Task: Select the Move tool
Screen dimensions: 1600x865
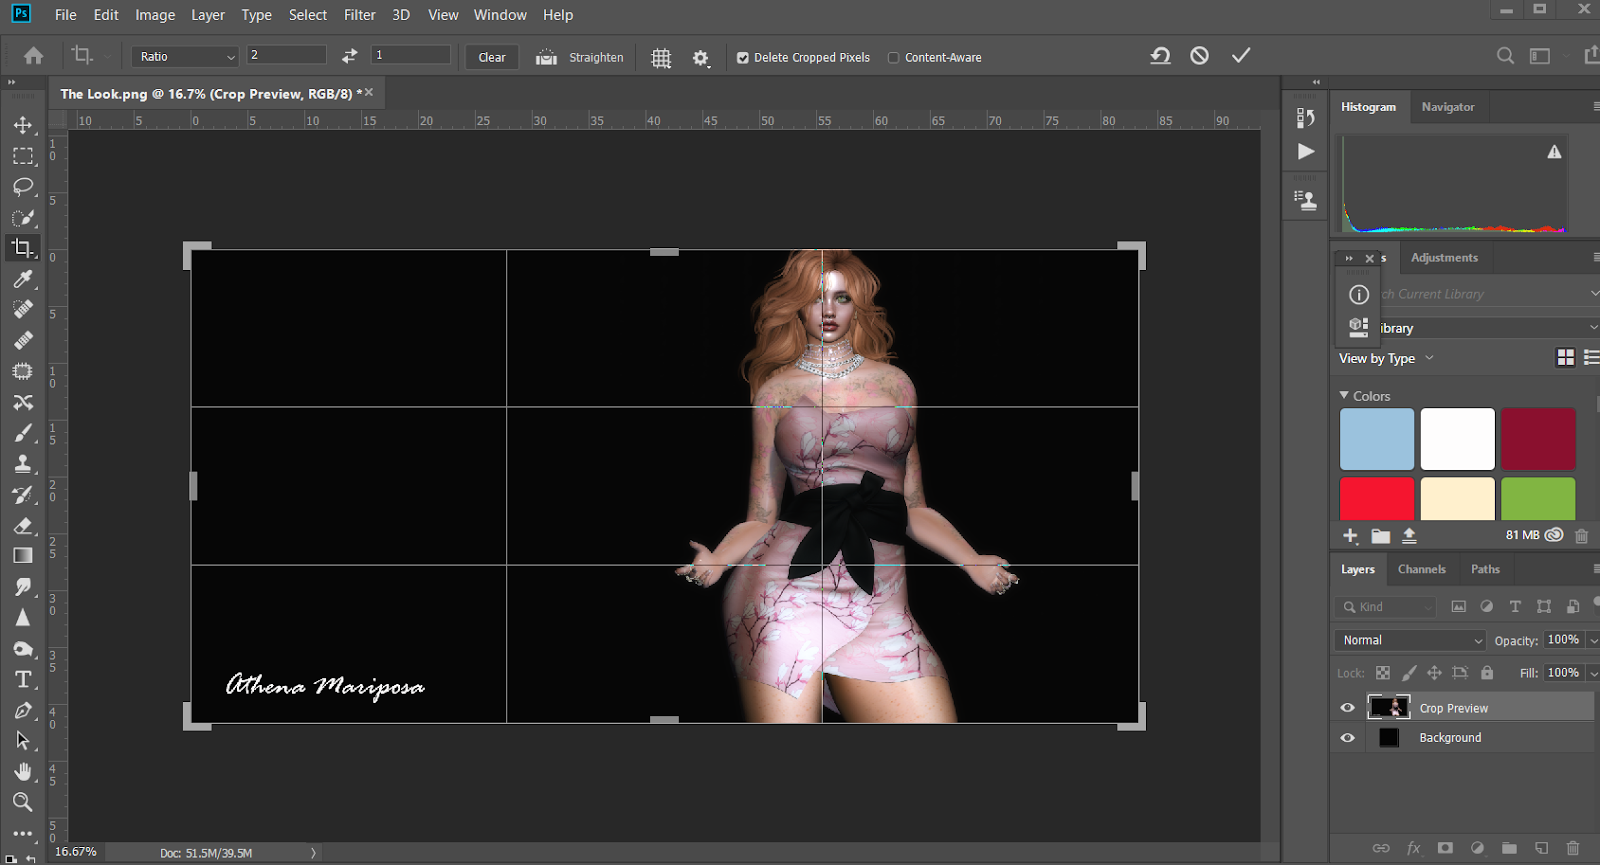Action: click(x=23, y=125)
